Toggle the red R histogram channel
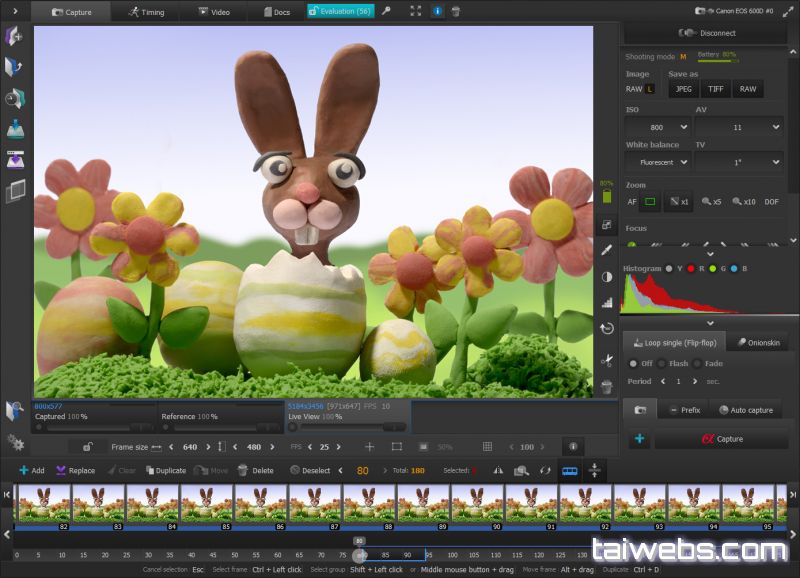The image size is (800, 578). pos(690,269)
